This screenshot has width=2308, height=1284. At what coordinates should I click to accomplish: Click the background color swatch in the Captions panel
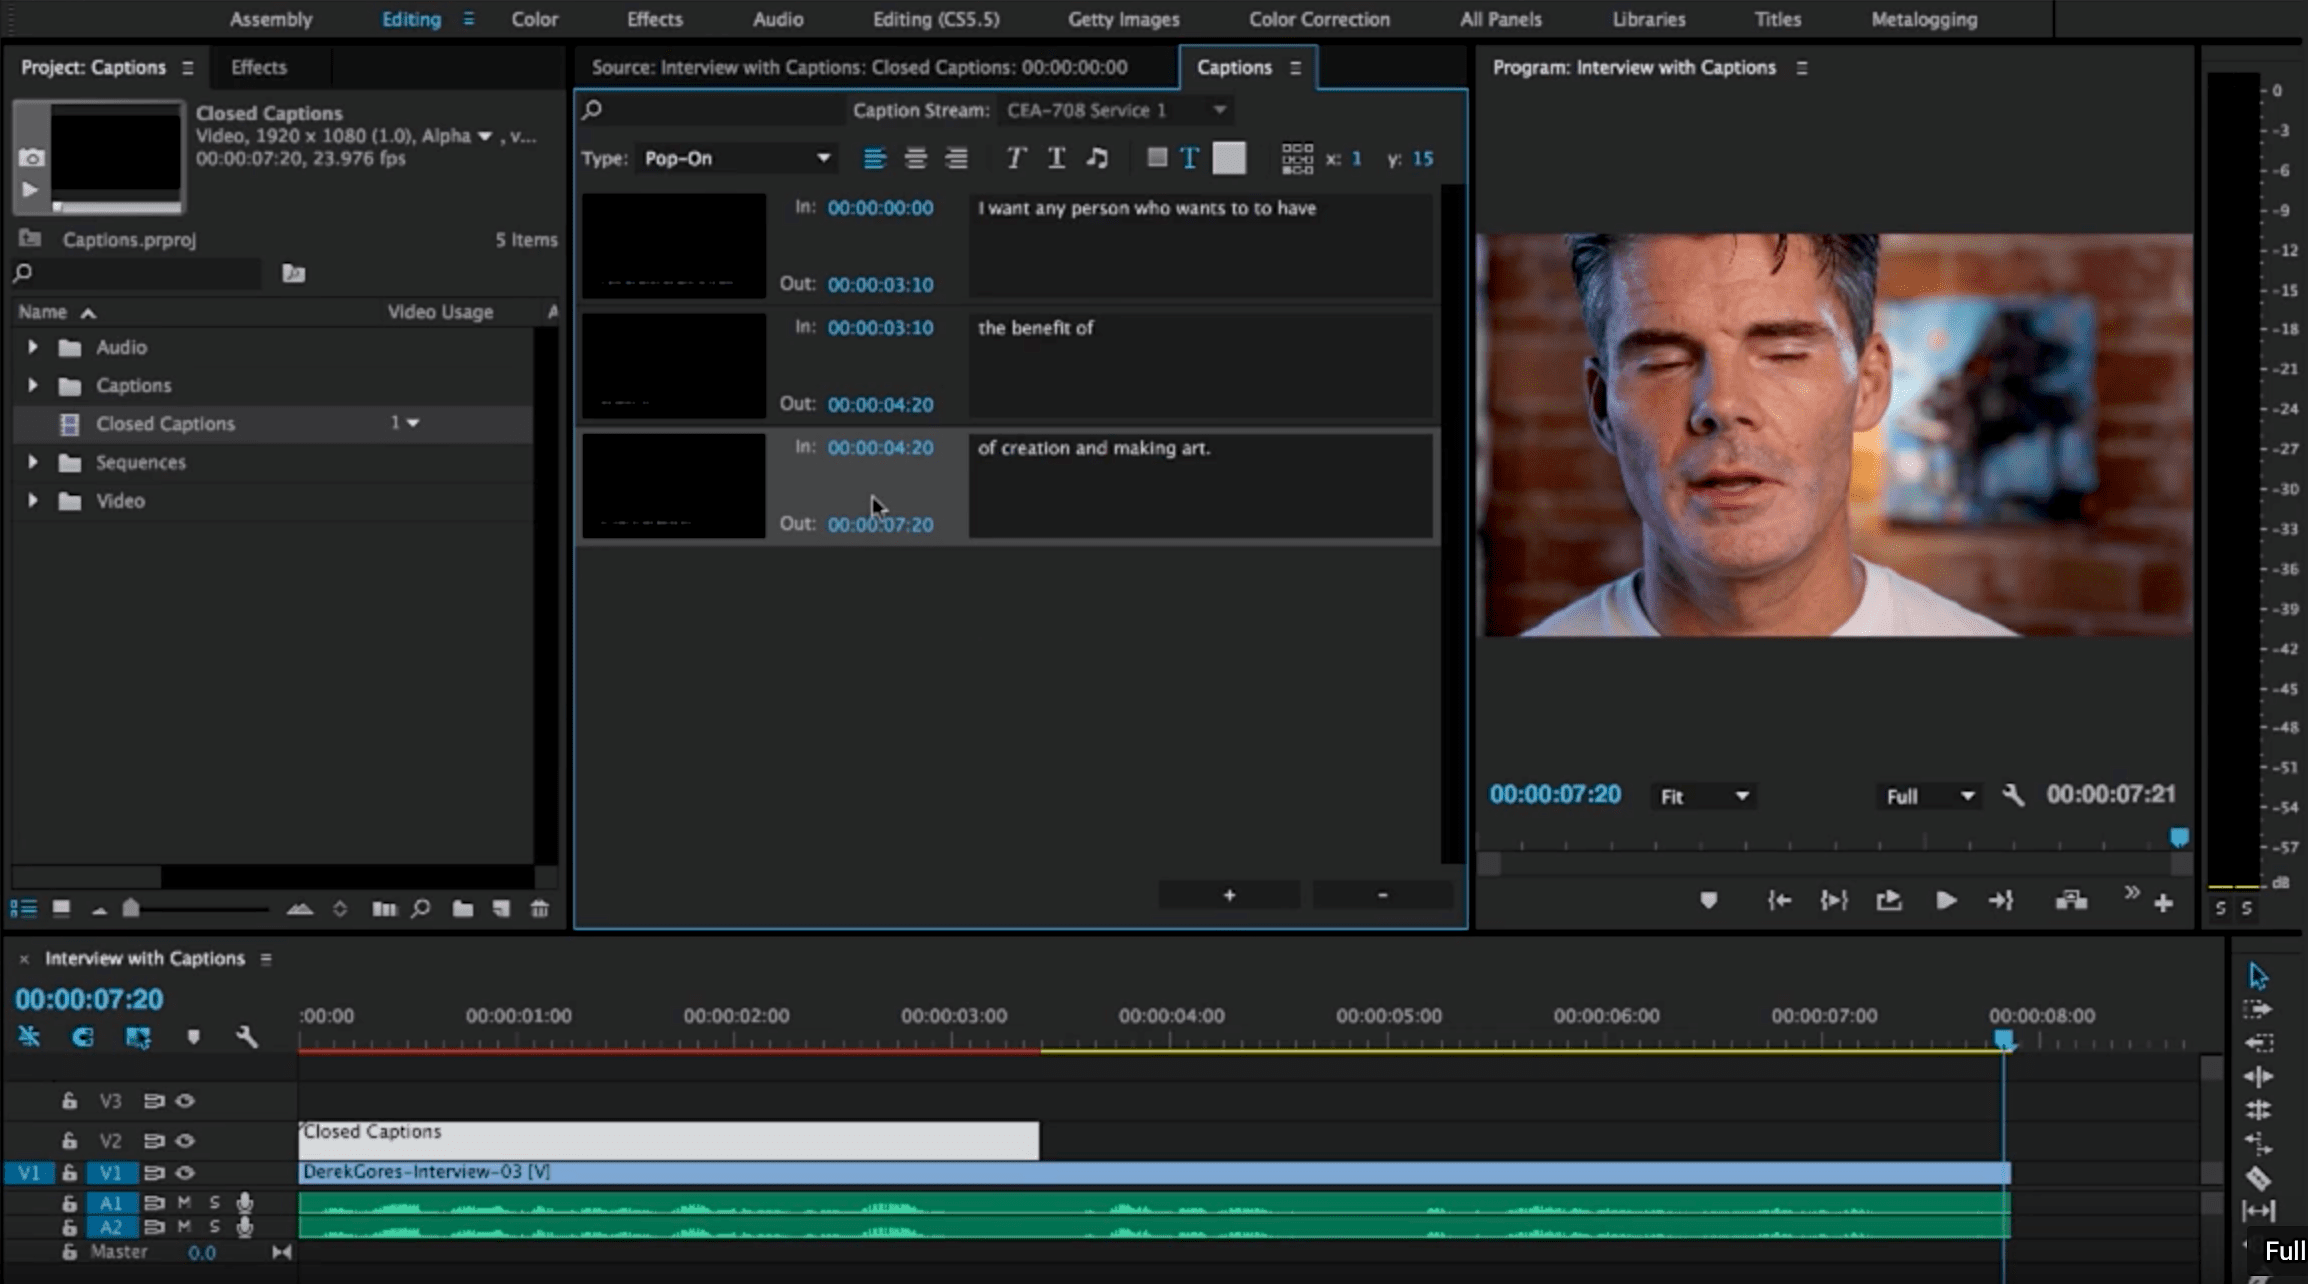(x=1229, y=158)
